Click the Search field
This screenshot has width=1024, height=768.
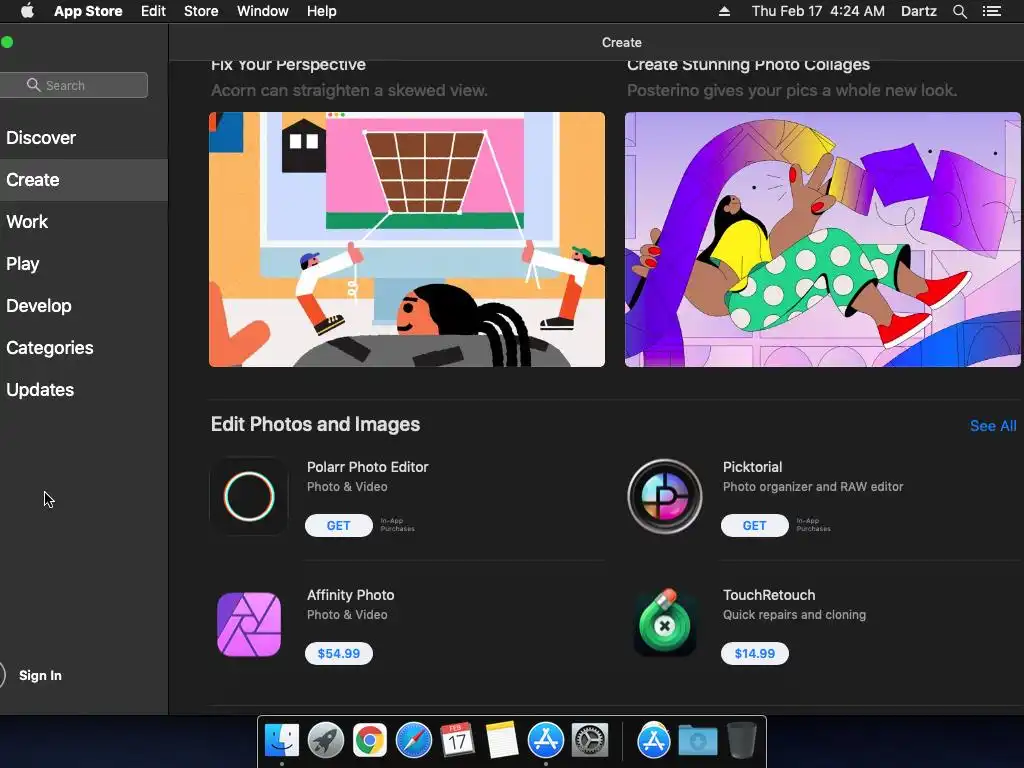point(74,85)
